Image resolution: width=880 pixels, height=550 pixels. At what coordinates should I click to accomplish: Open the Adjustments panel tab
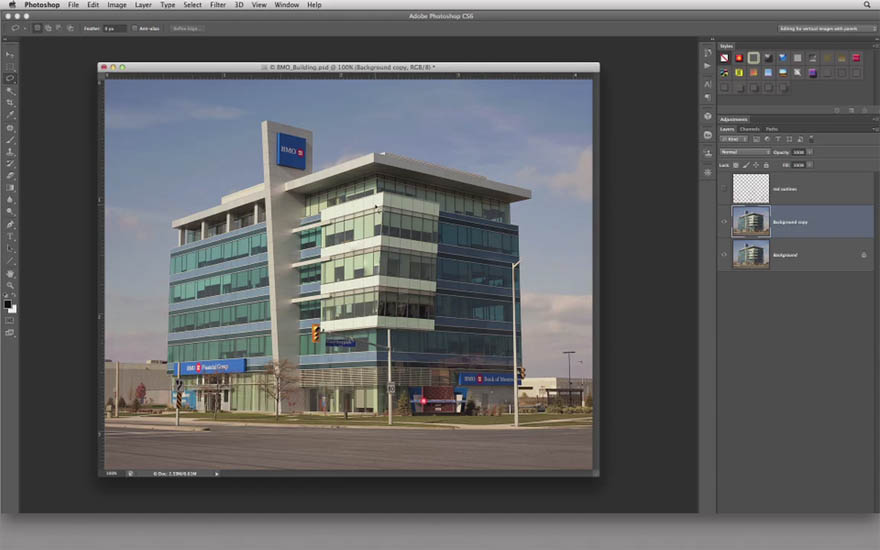(734, 119)
